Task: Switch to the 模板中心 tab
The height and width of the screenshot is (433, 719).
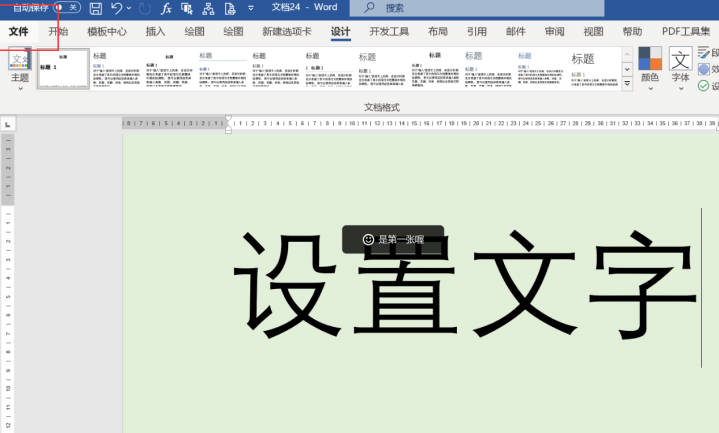Action: coord(107,31)
